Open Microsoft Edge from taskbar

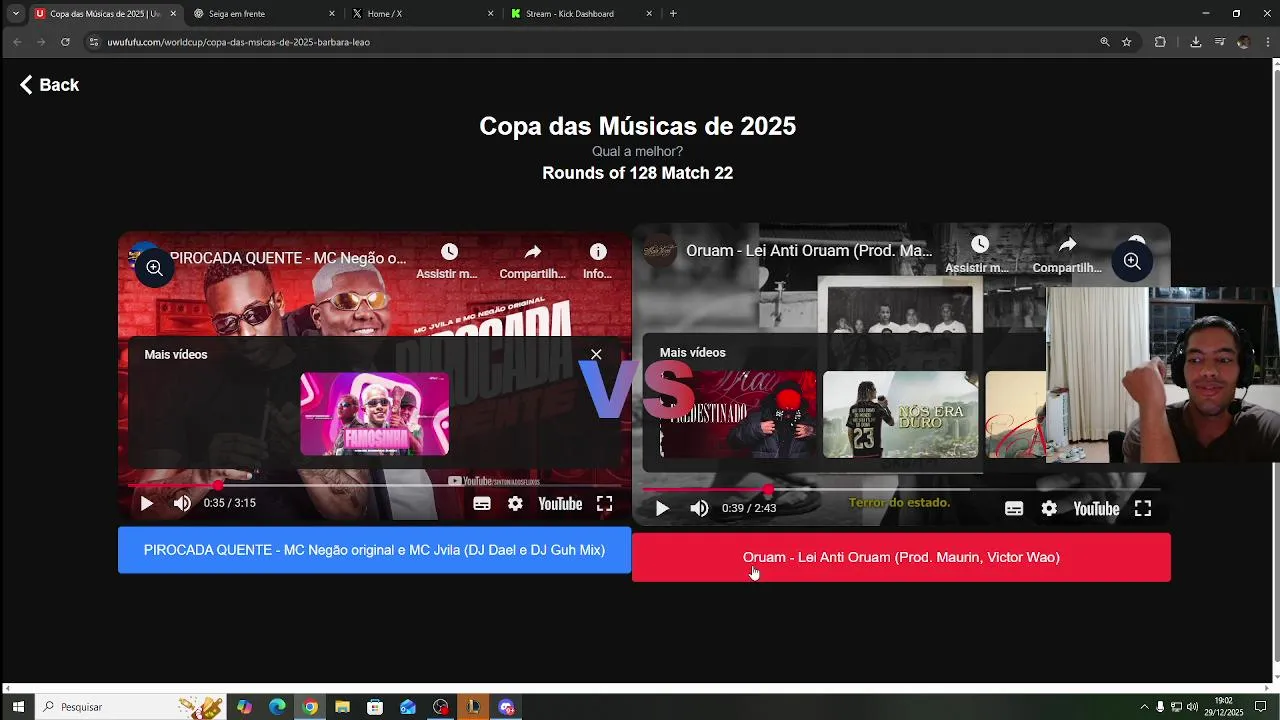pyautogui.click(x=277, y=707)
